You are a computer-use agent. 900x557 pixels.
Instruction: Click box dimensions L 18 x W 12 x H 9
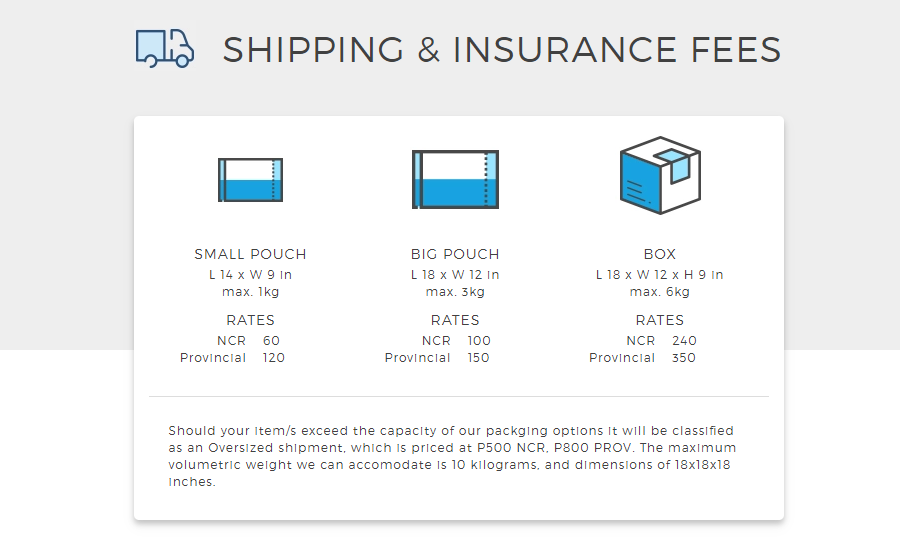pyautogui.click(x=660, y=274)
